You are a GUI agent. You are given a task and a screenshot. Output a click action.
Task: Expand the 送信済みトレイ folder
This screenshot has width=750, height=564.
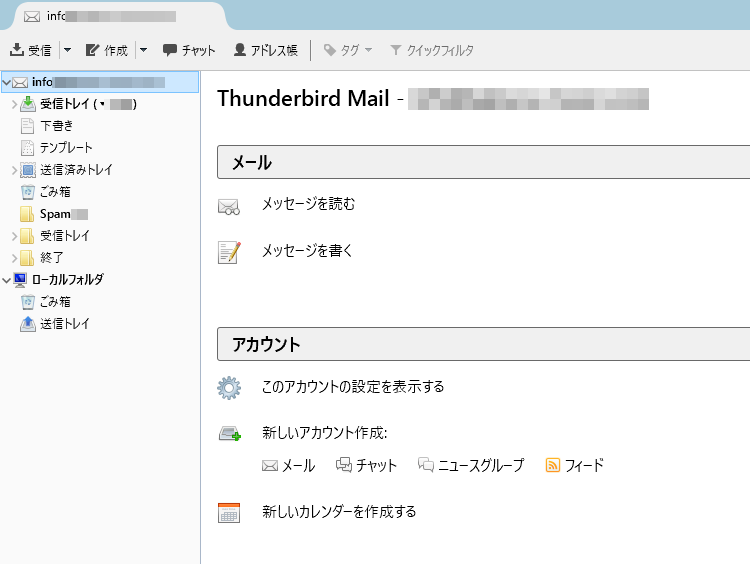click(14, 170)
